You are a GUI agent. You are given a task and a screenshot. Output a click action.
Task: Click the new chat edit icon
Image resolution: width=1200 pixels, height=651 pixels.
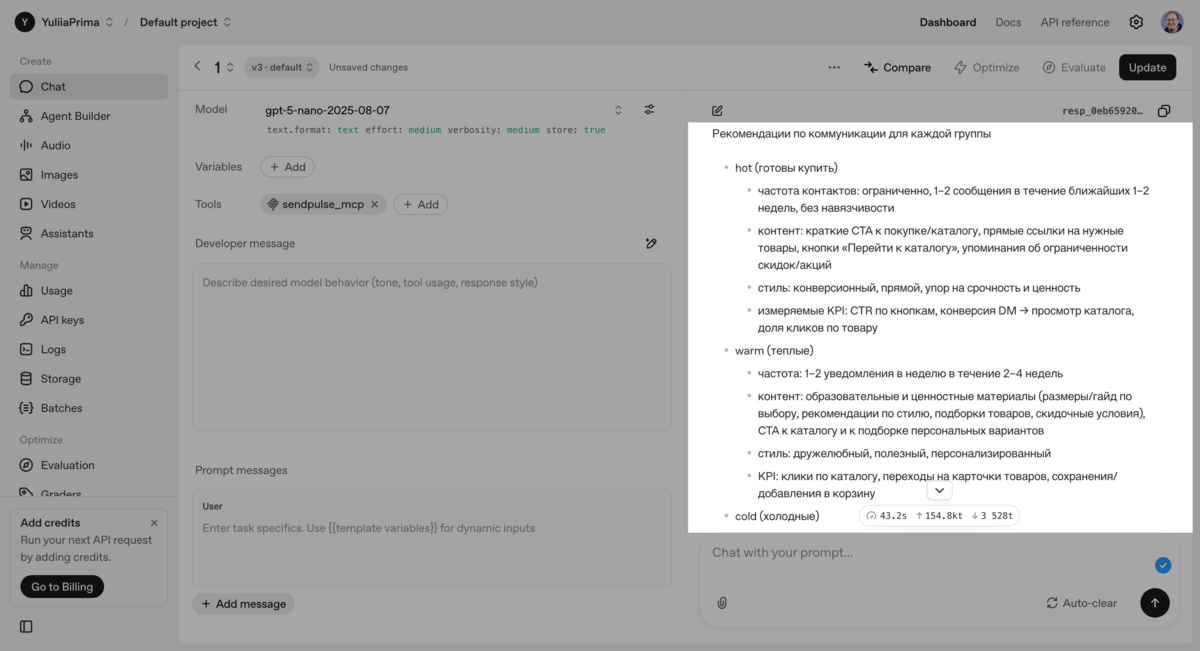coord(717,111)
